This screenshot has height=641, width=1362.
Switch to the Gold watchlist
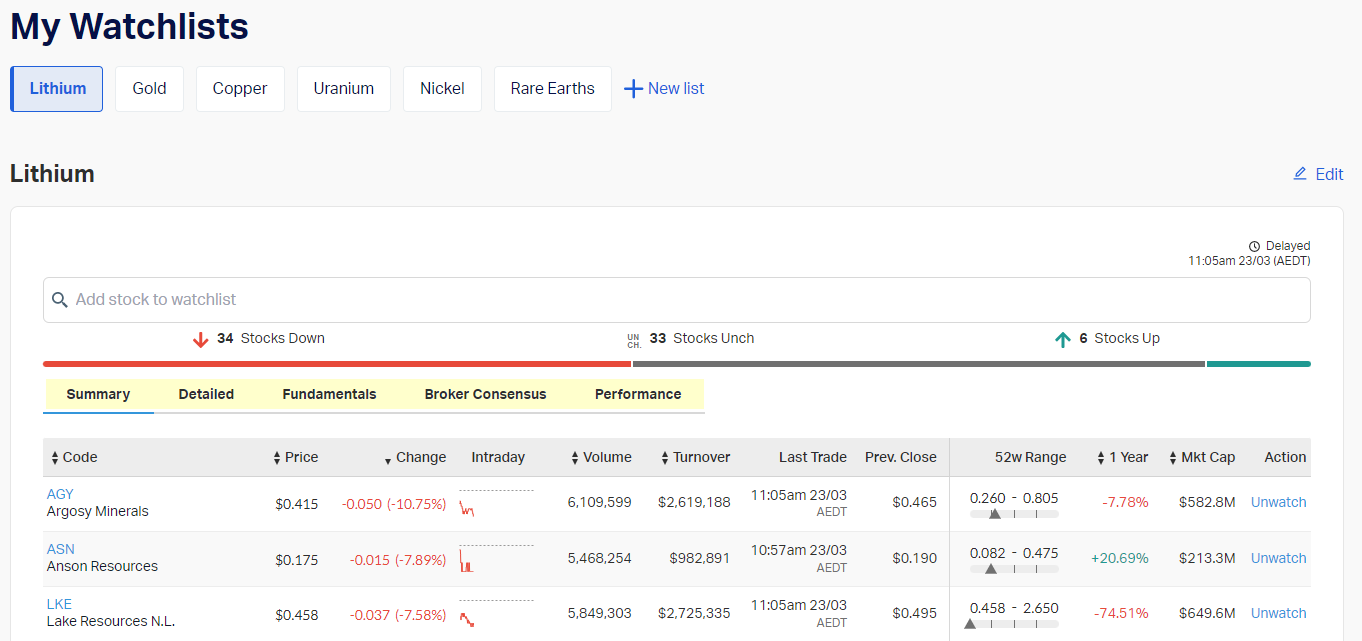point(149,89)
